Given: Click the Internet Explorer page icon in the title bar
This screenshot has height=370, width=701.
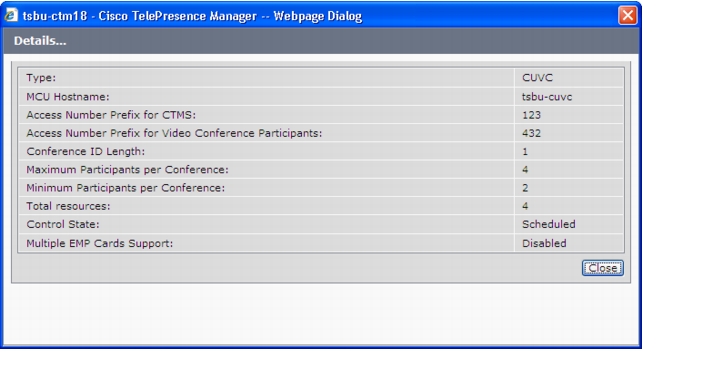Looking at the screenshot, I should (x=11, y=15).
